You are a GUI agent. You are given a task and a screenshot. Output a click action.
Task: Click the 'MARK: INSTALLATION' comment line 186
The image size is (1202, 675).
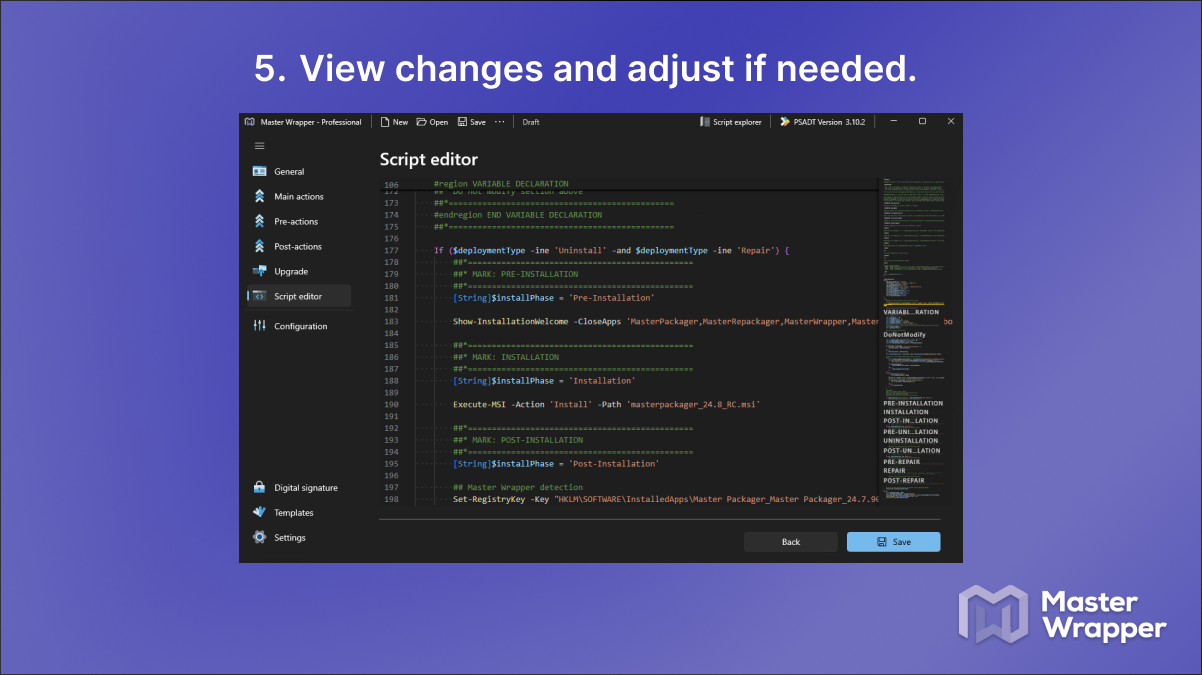click(506, 357)
